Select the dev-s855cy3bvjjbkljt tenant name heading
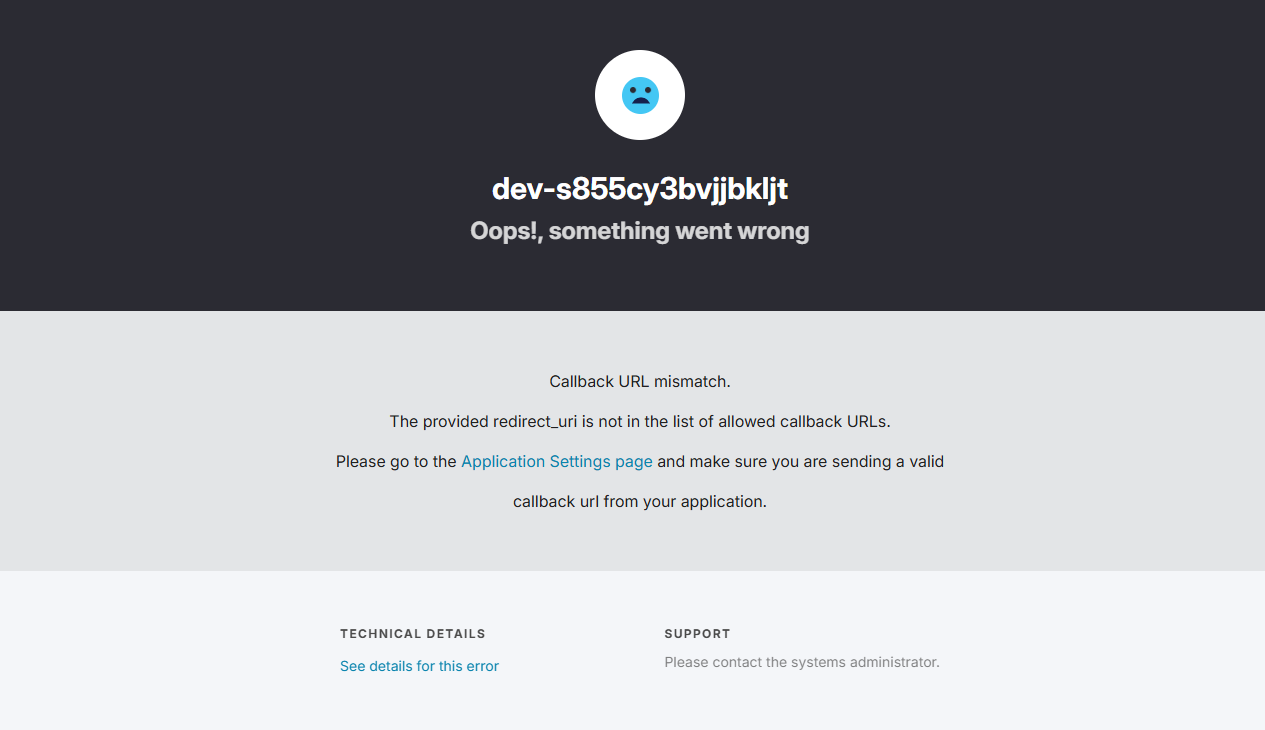Viewport: 1265px width, 730px height. click(x=640, y=188)
